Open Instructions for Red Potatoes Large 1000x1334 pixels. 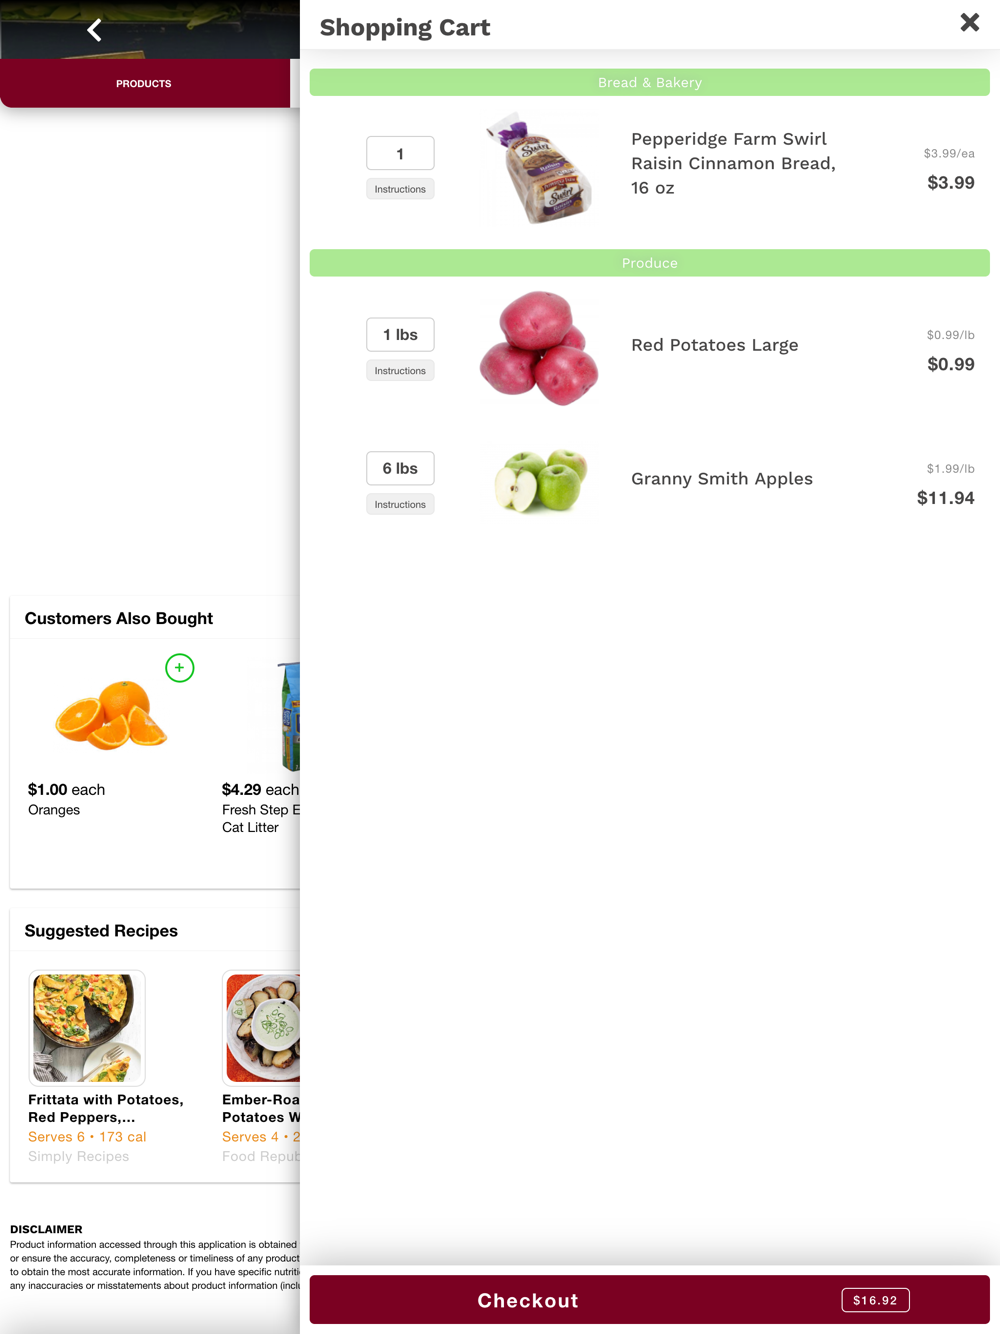click(400, 371)
